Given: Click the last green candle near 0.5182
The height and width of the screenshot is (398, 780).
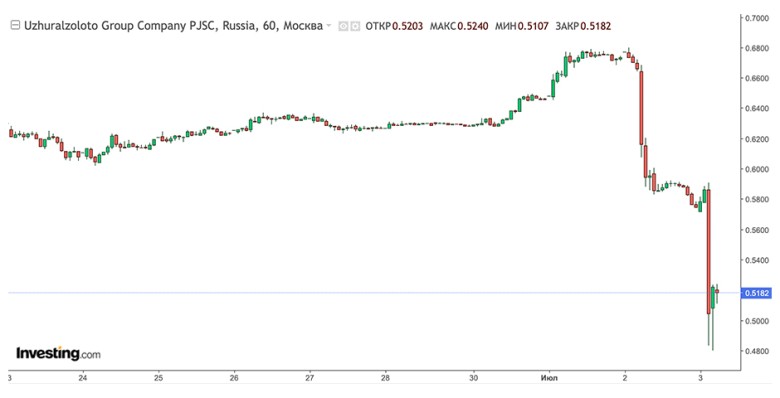Looking at the screenshot, I should tap(713, 298).
